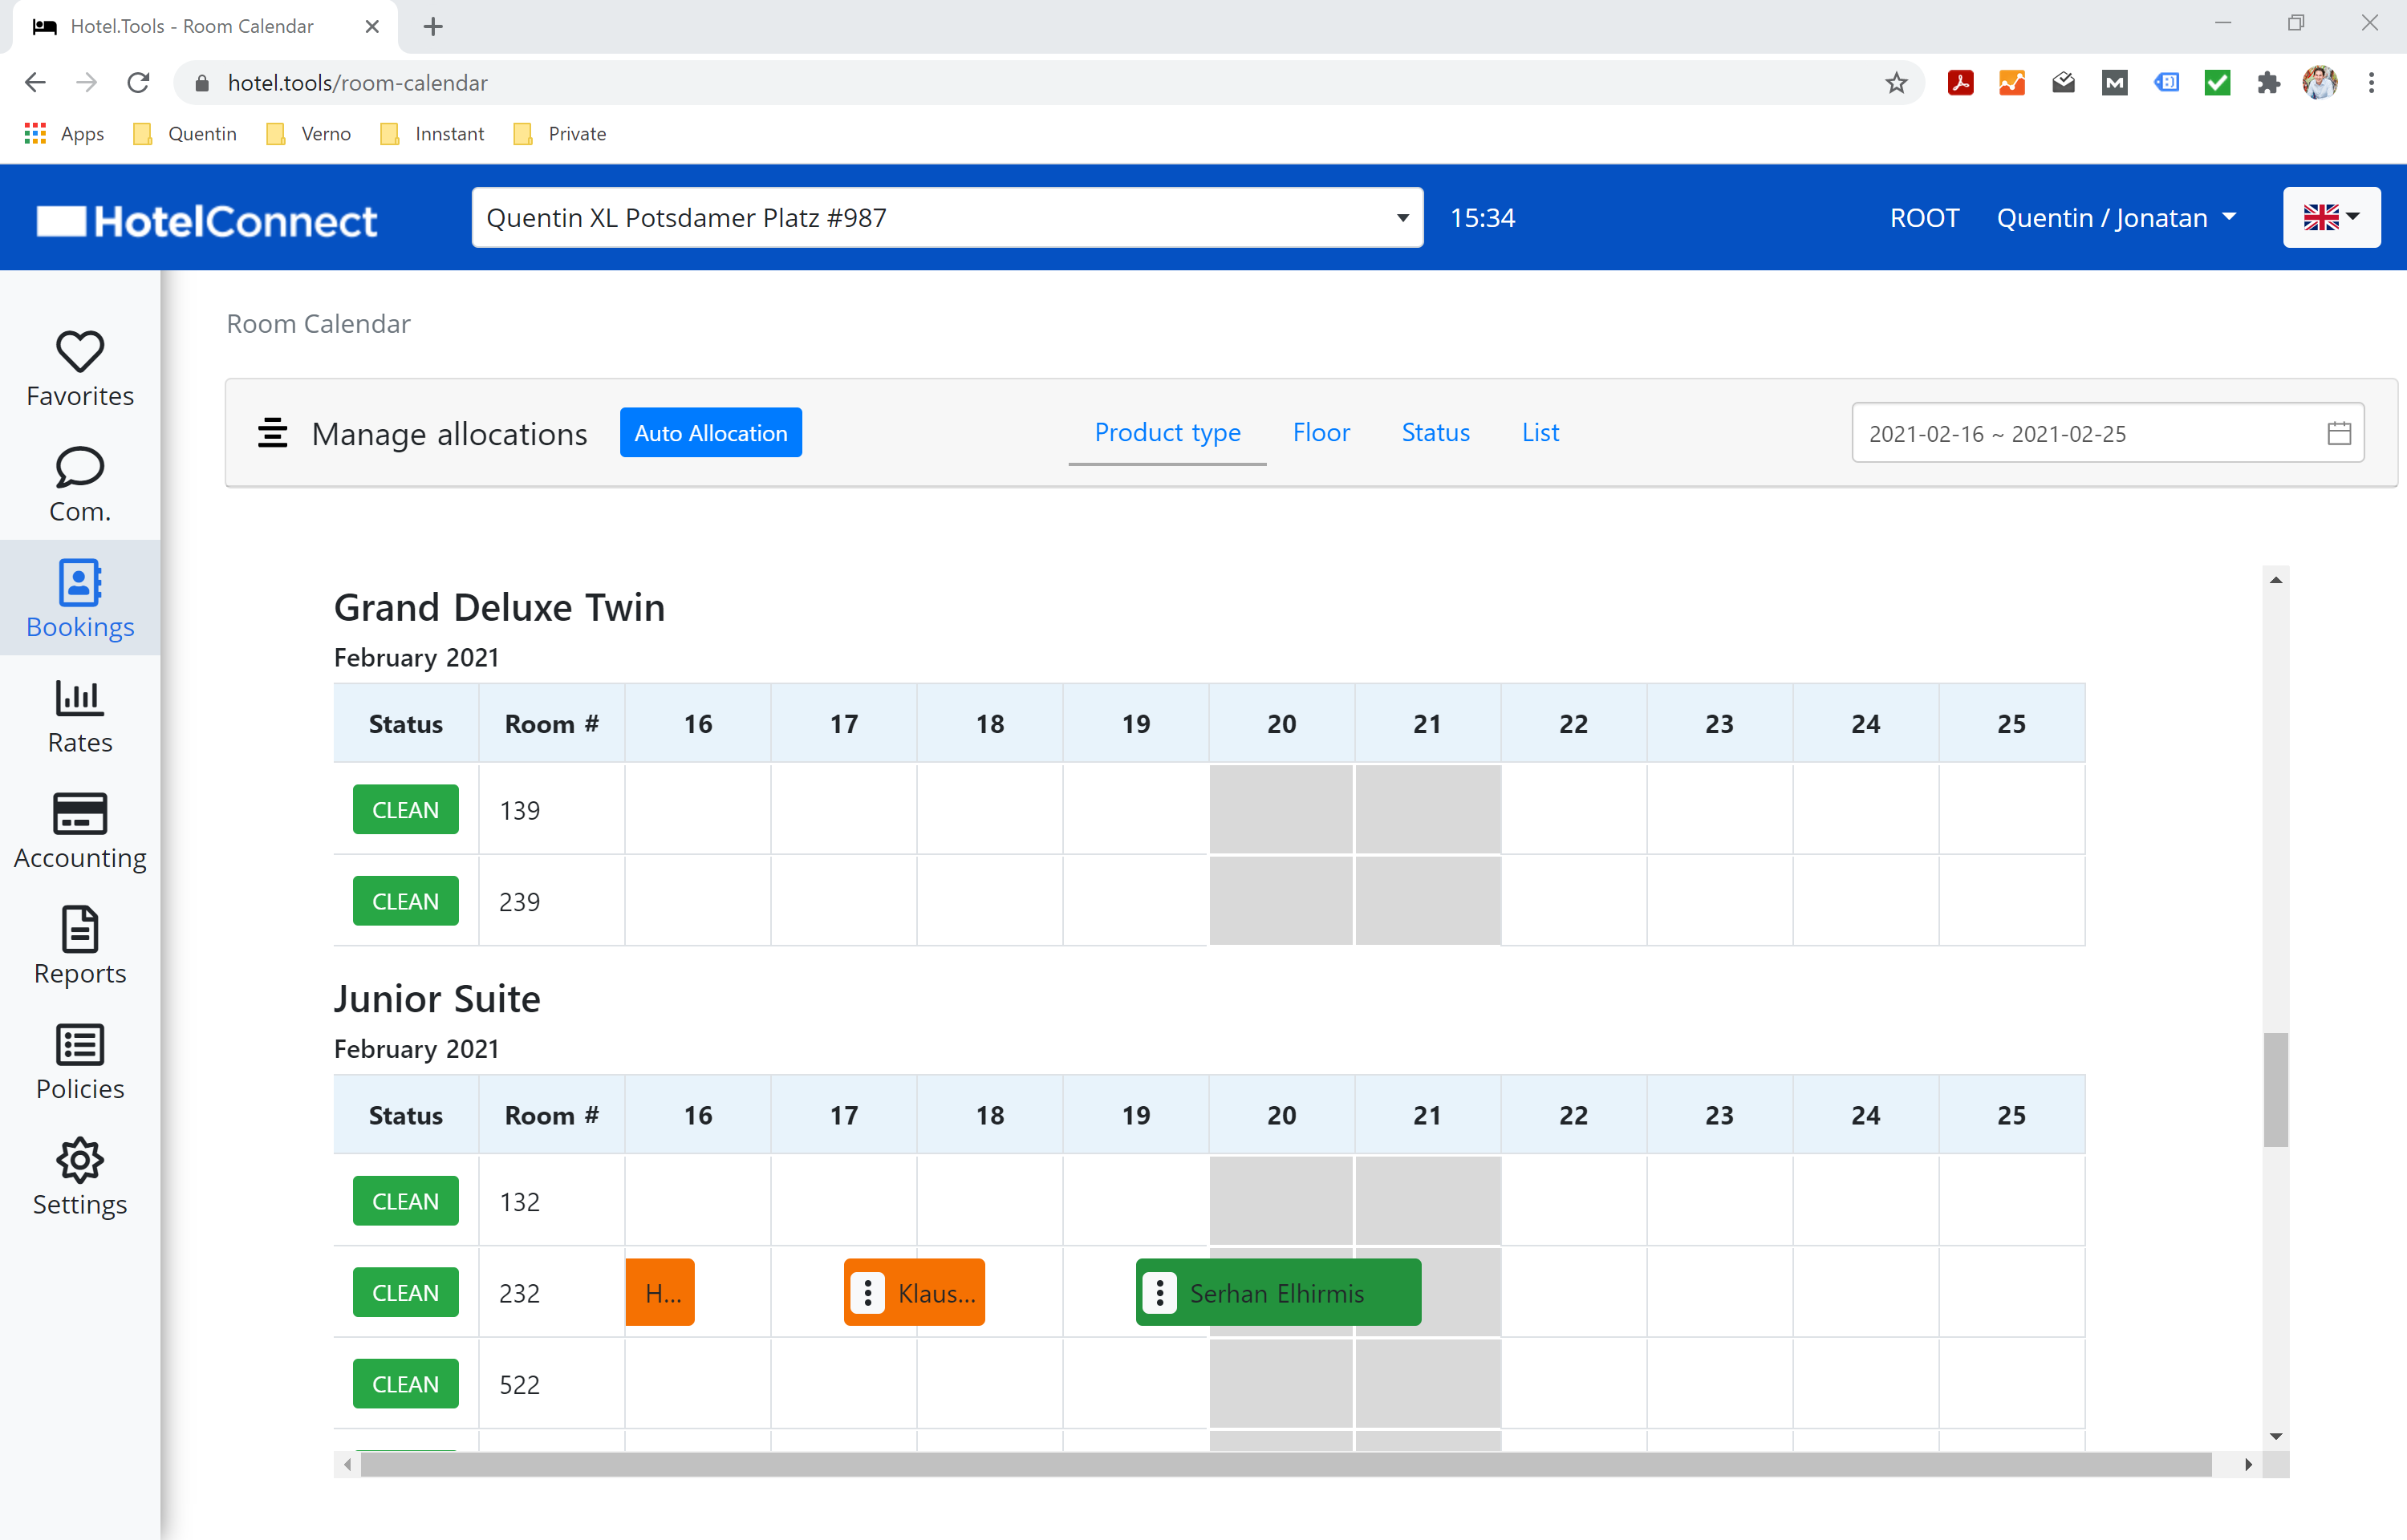Switch to Status view
The image size is (2407, 1540).
pyautogui.click(x=1435, y=432)
